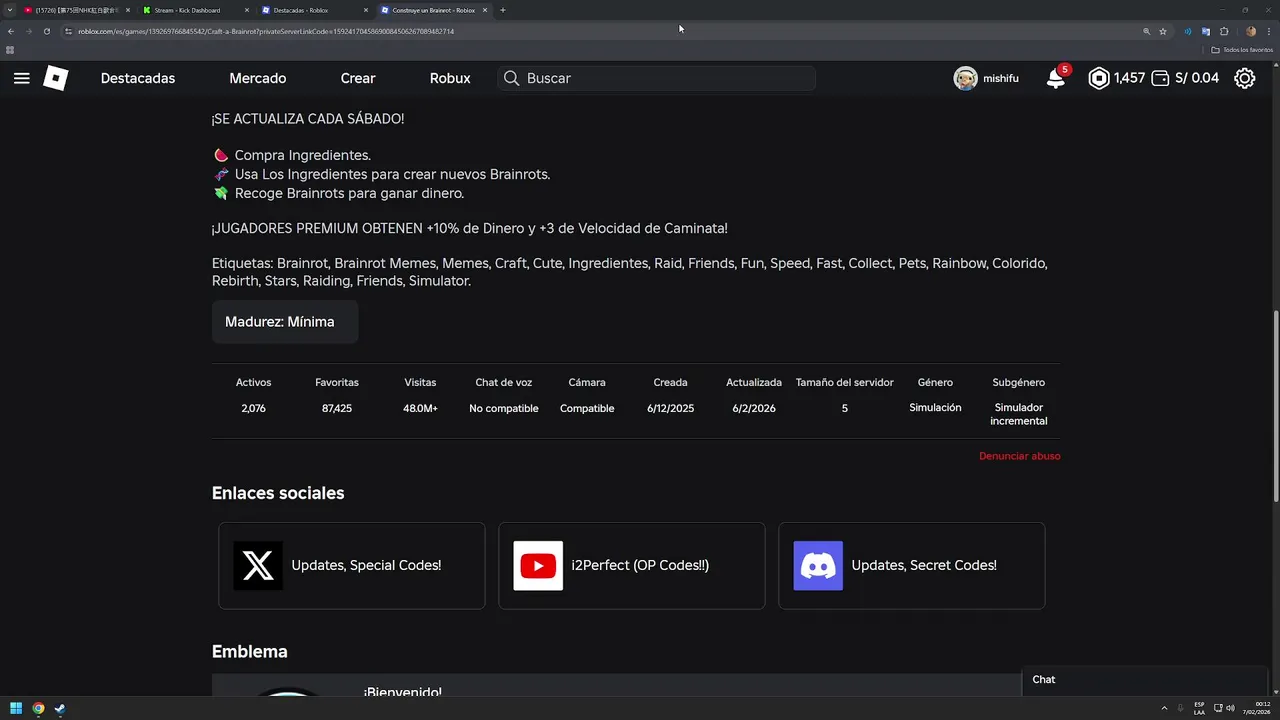The image size is (1280, 720).
Task: Click Denunciar abuso link
Action: [1019, 456]
